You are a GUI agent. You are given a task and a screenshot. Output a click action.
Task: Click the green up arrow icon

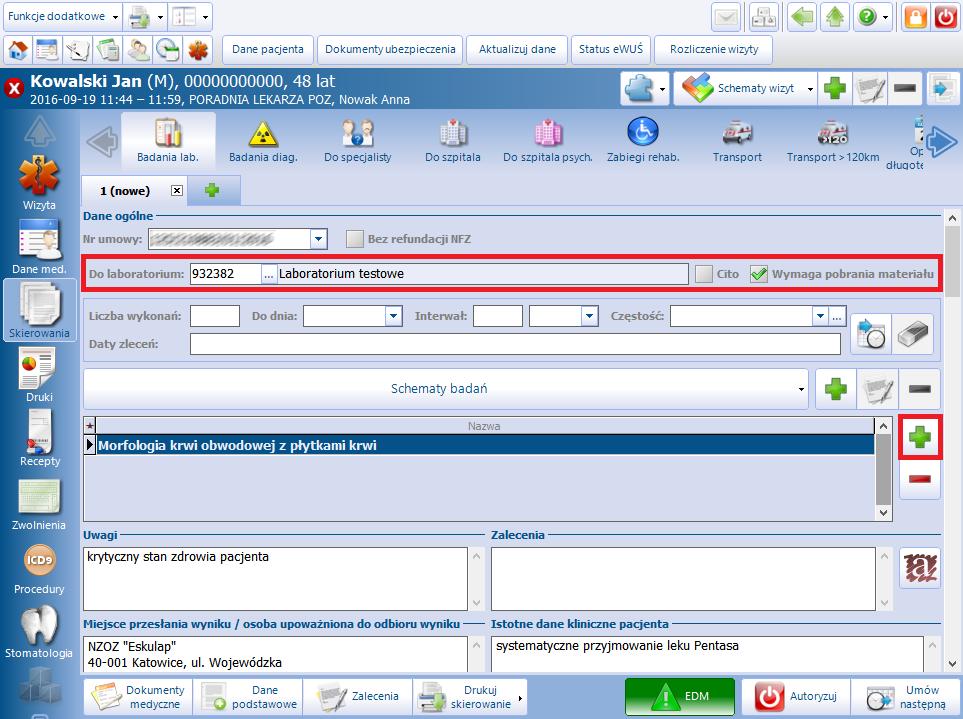point(835,17)
